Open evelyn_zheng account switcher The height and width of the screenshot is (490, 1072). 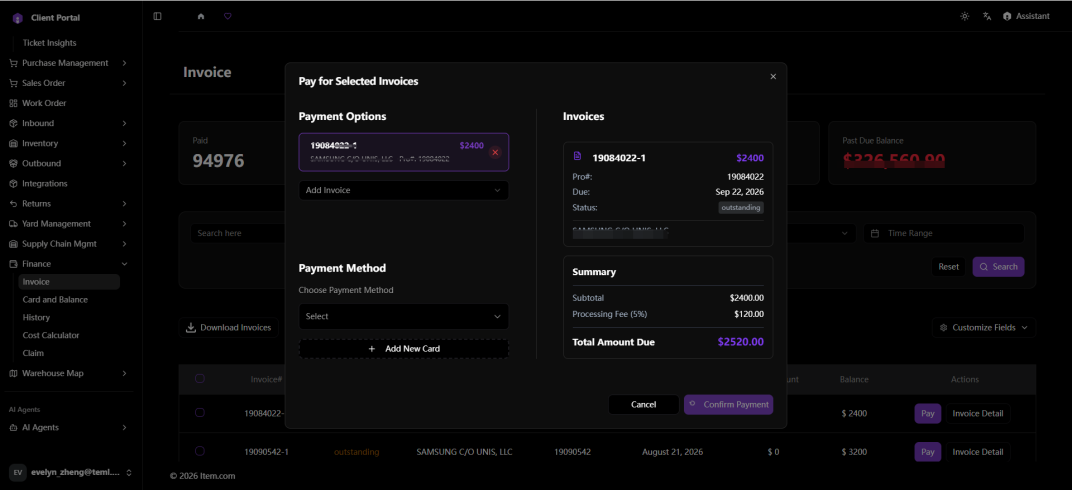tap(70, 472)
